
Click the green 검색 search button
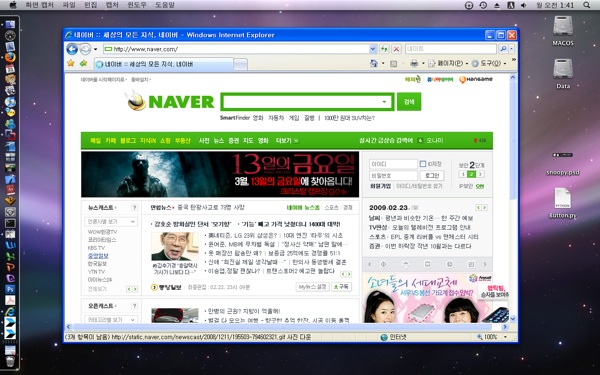[x=409, y=101]
